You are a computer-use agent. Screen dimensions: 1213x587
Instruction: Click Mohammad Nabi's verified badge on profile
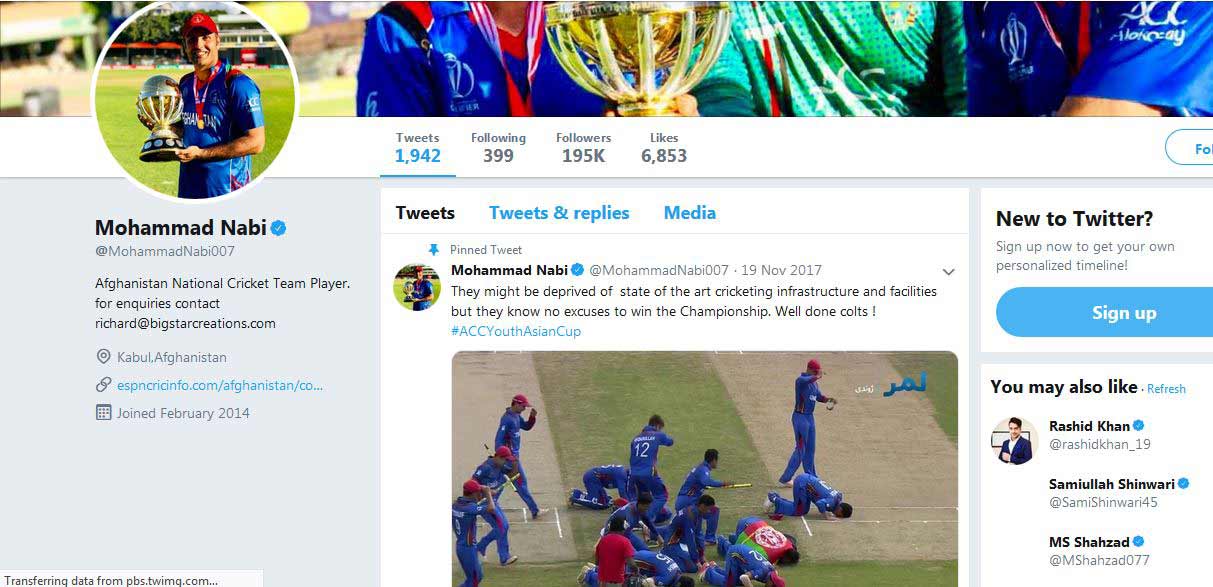279,228
